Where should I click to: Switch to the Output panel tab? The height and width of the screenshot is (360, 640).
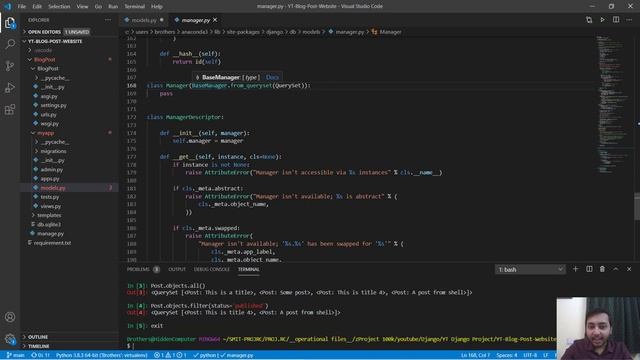[177, 269]
